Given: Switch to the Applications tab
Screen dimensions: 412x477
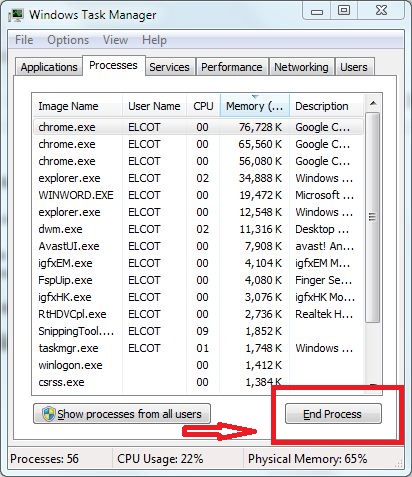Looking at the screenshot, I should coord(49,67).
